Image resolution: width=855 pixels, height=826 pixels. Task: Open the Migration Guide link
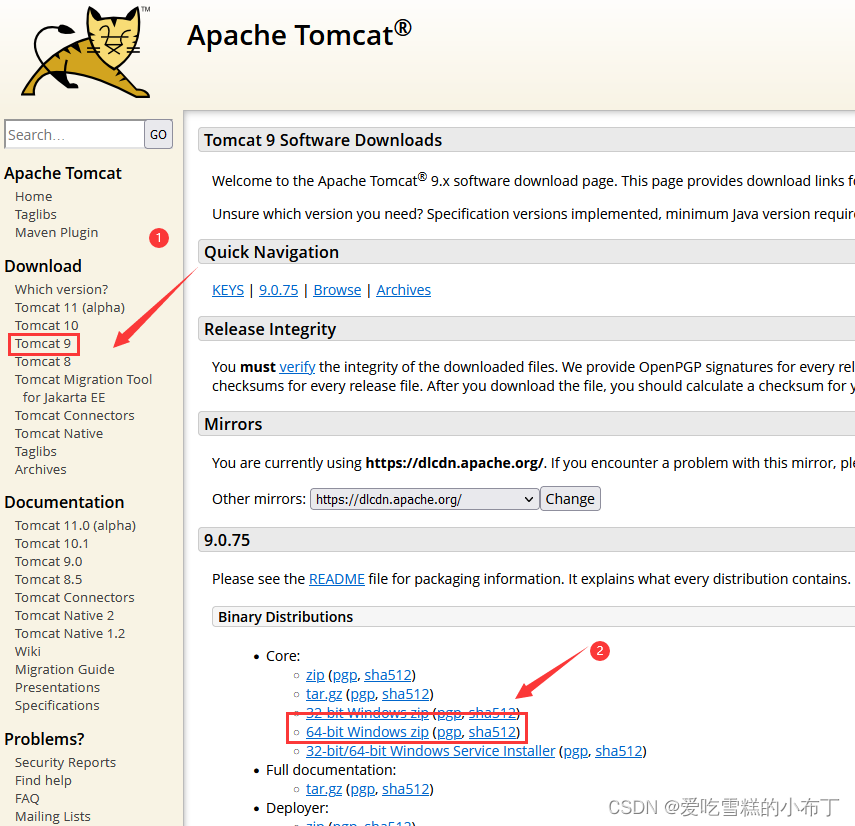coord(65,669)
